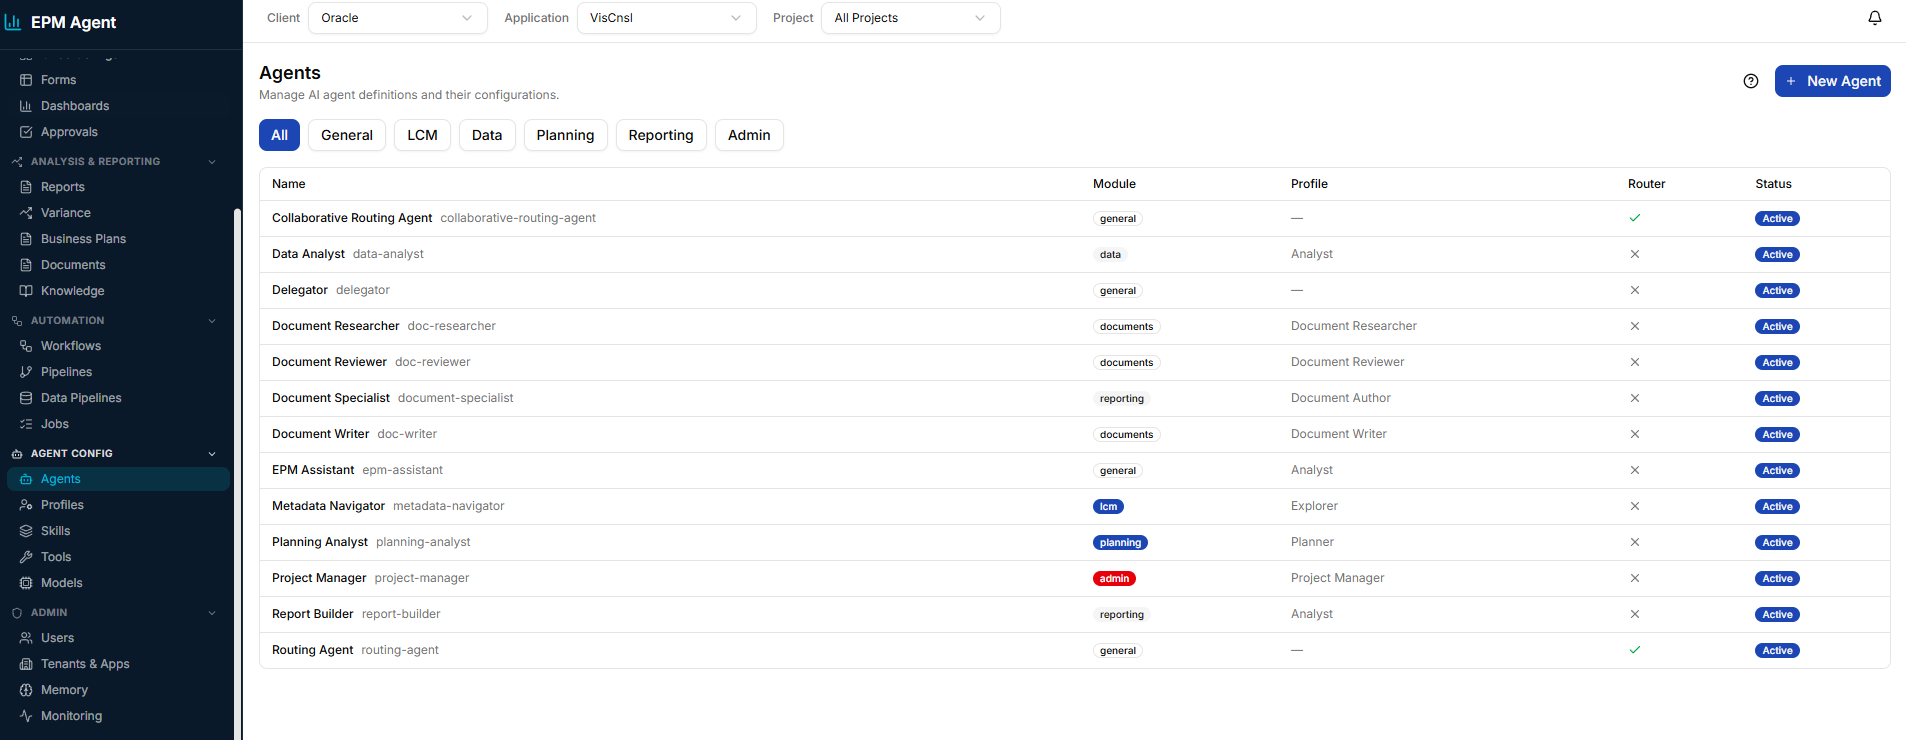Open the Data Analyst agent
Screen dimensions: 1906x740
(x=1074, y=254)
